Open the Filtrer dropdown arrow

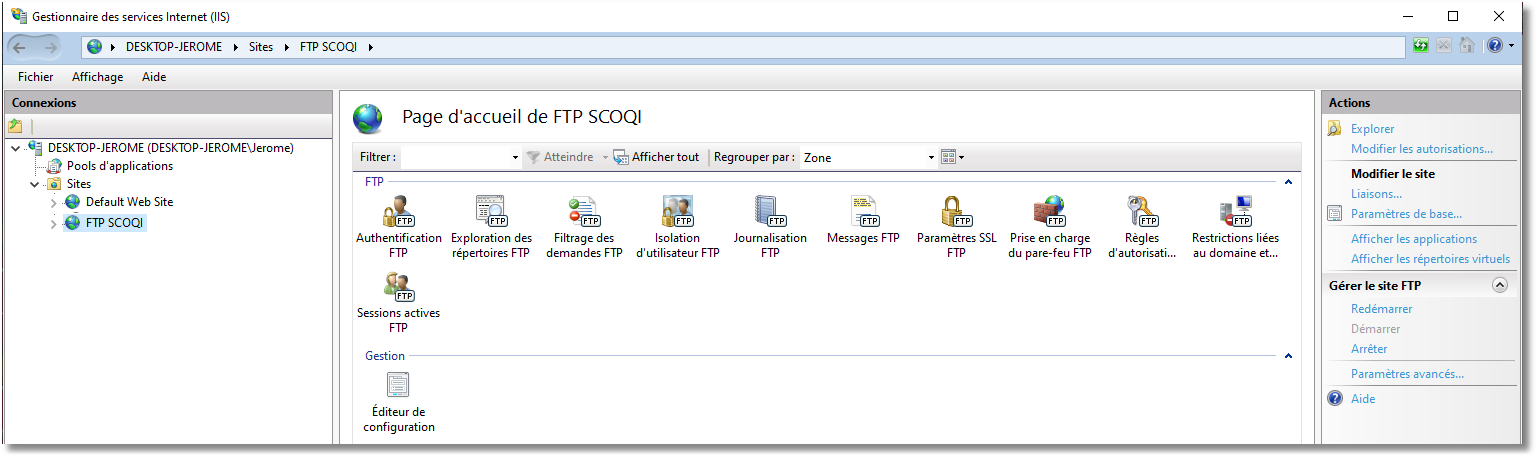[x=515, y=158]
